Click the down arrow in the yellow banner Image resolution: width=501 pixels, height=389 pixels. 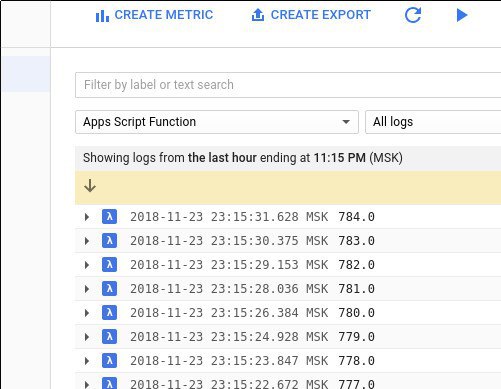90,186
